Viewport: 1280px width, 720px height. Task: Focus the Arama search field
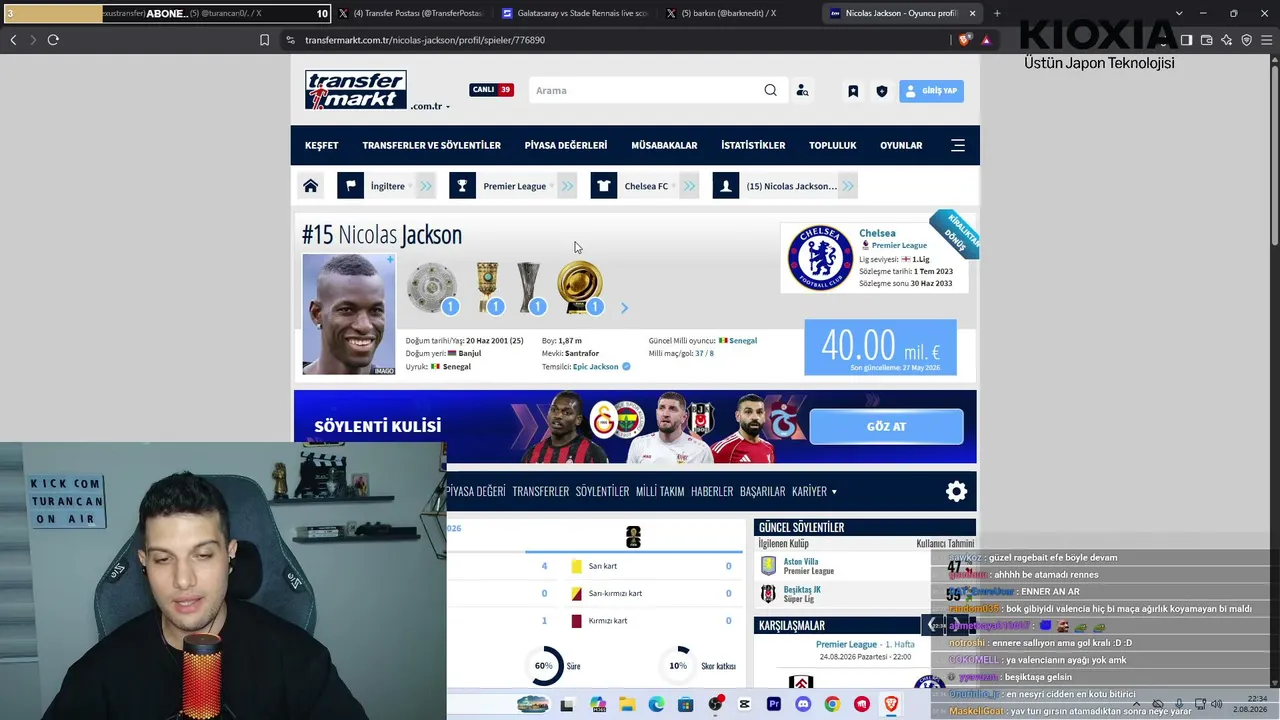pos(645,90)
